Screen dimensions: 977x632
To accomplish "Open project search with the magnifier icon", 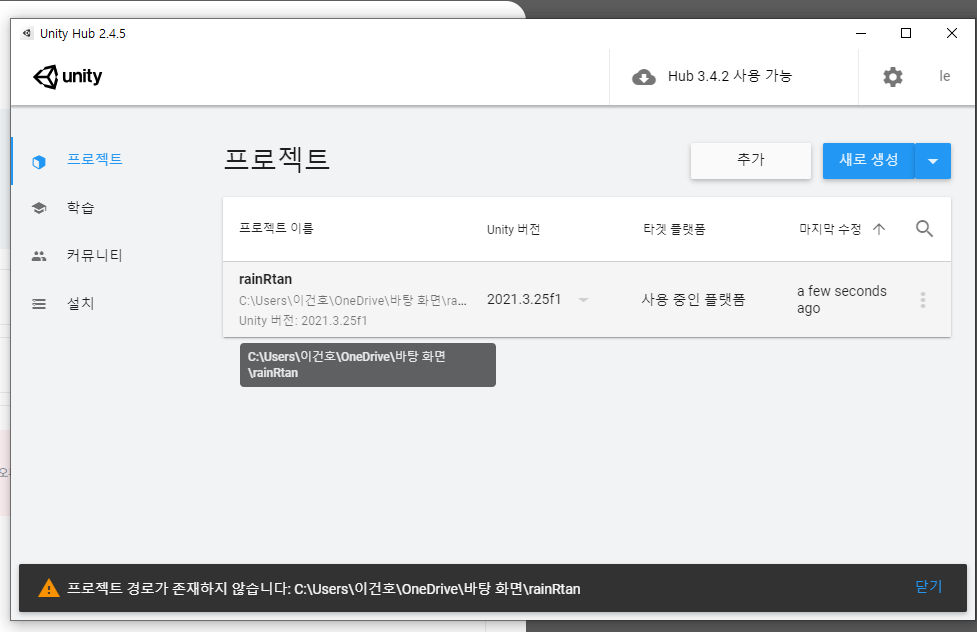I will point(924,229).
